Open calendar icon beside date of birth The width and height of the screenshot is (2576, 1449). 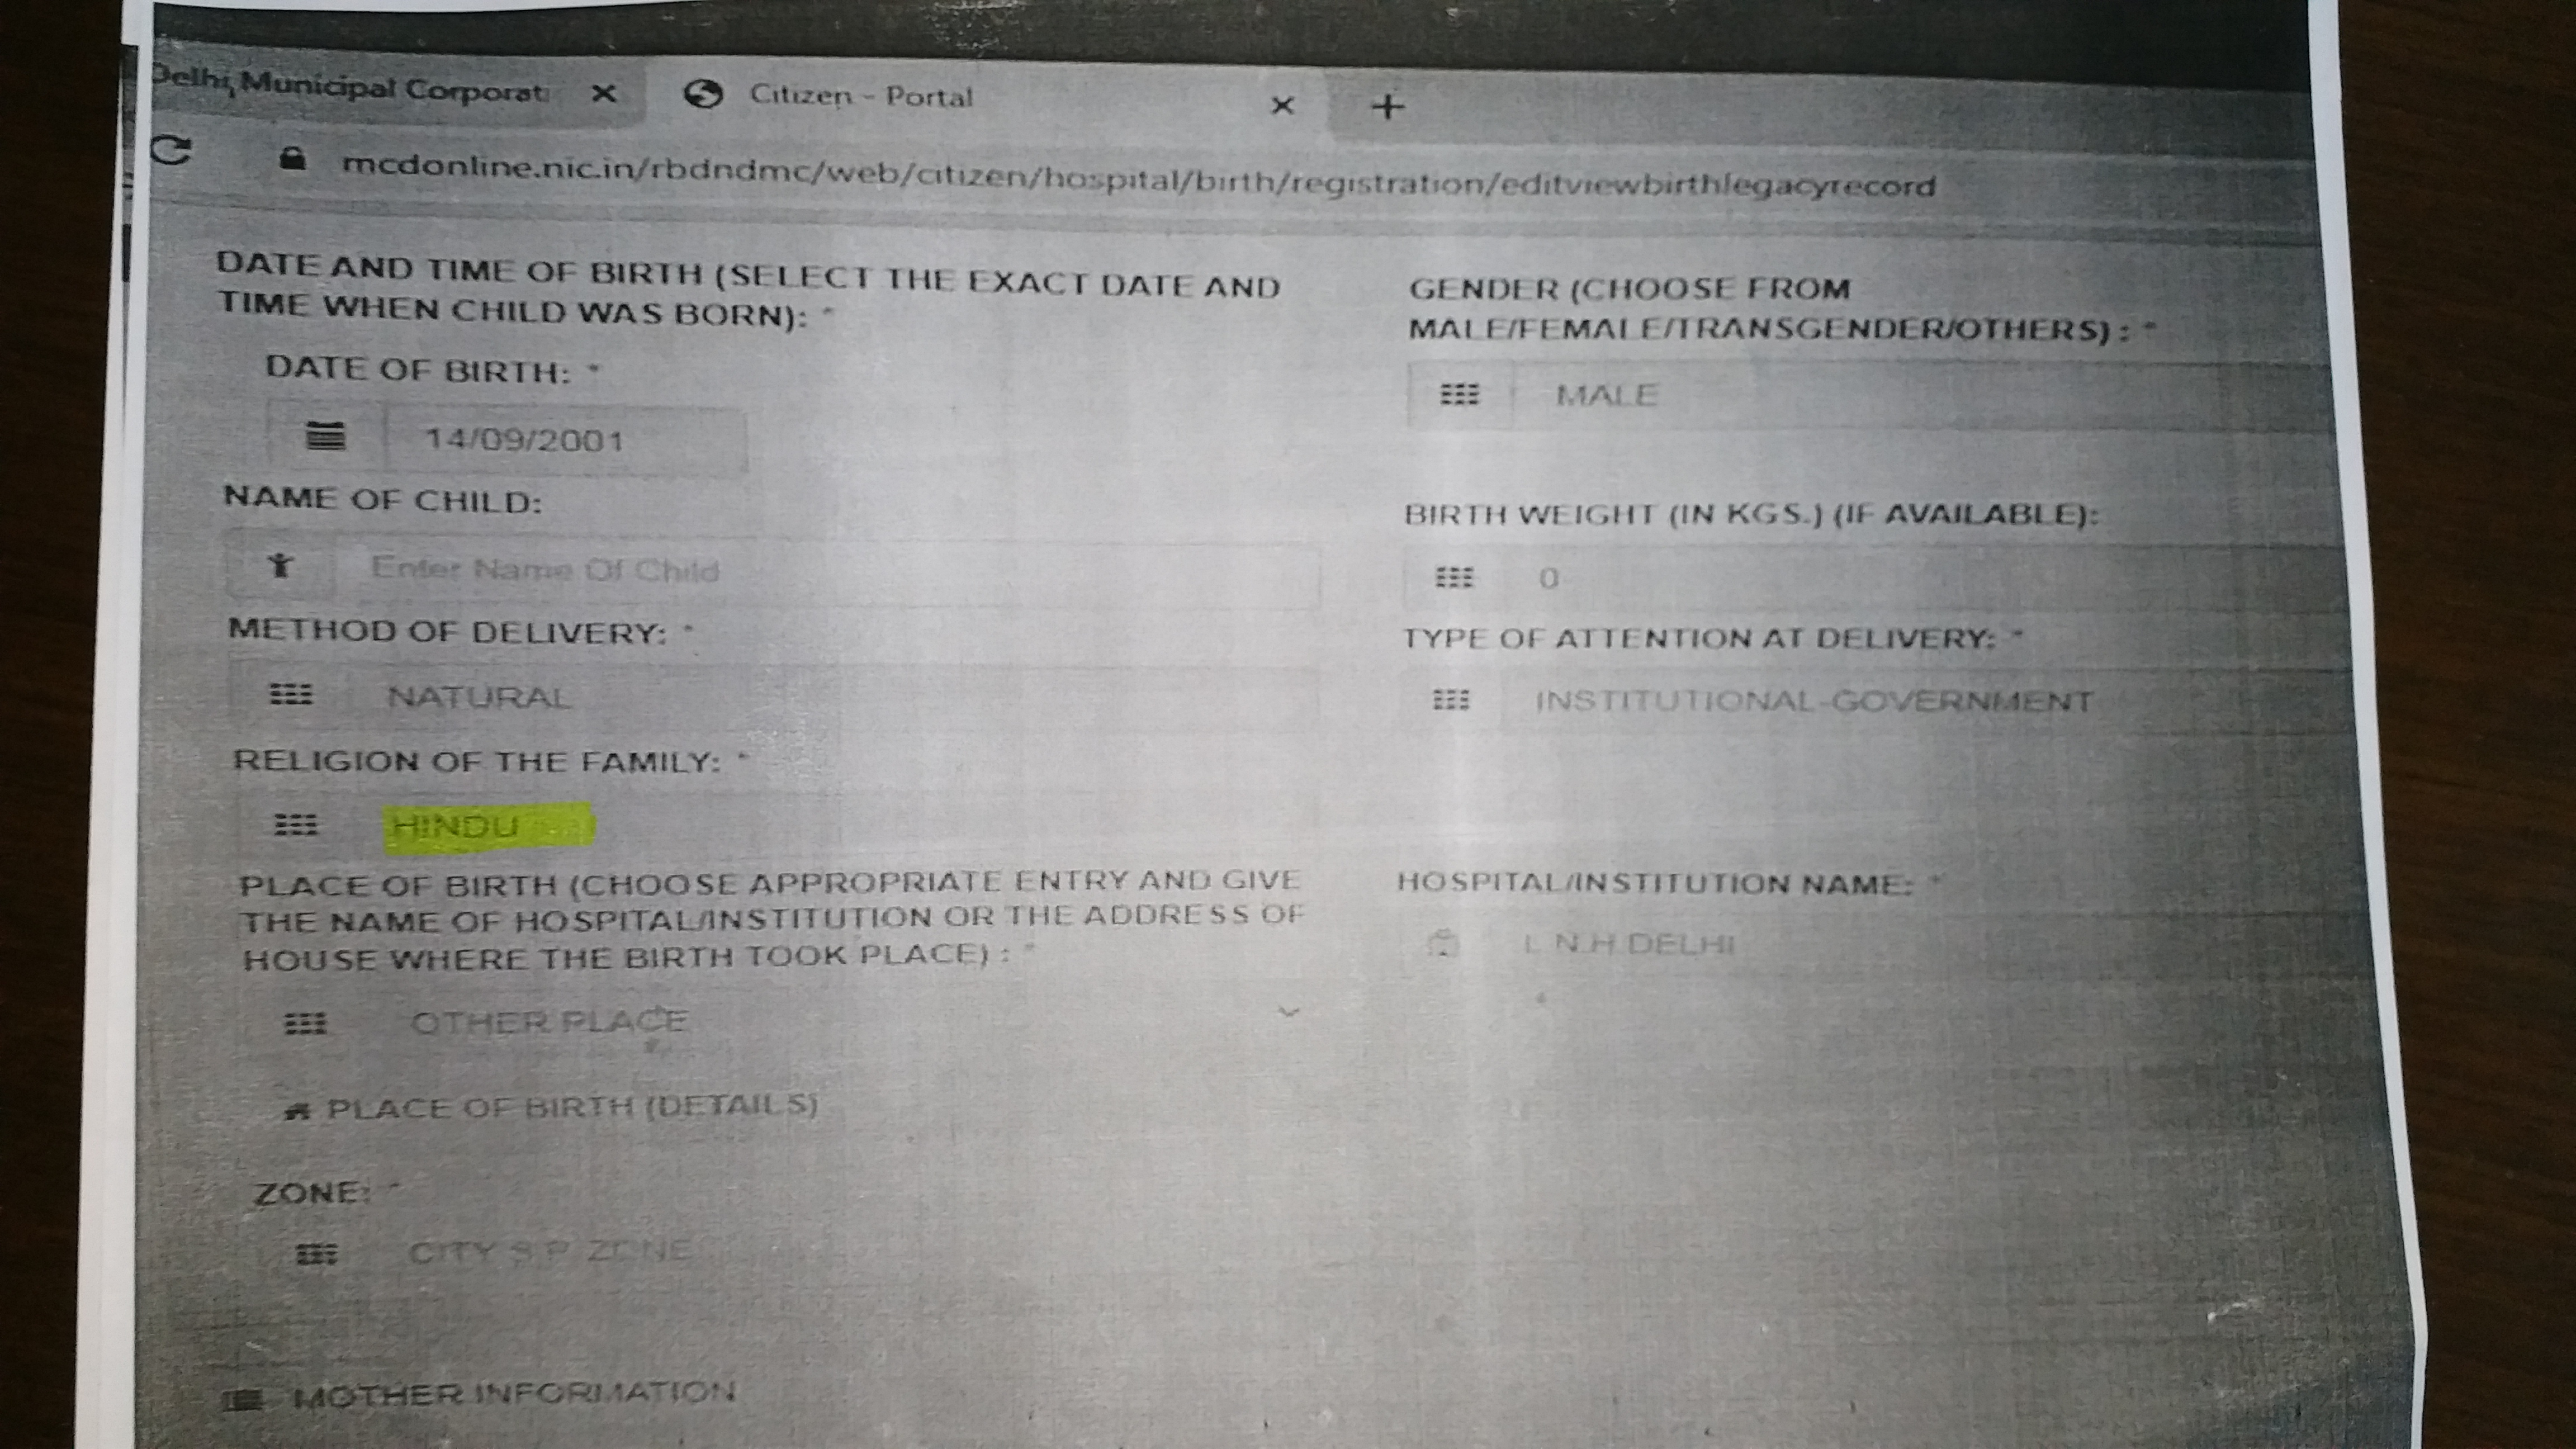click(325, 436)
